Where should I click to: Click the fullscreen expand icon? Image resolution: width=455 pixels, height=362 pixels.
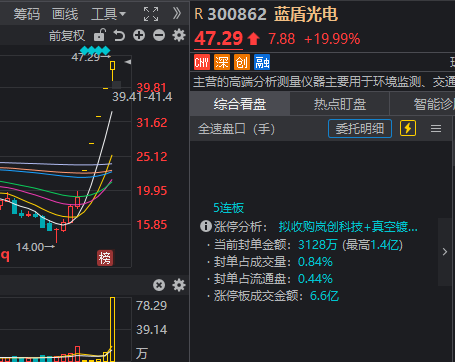point(151,14)
